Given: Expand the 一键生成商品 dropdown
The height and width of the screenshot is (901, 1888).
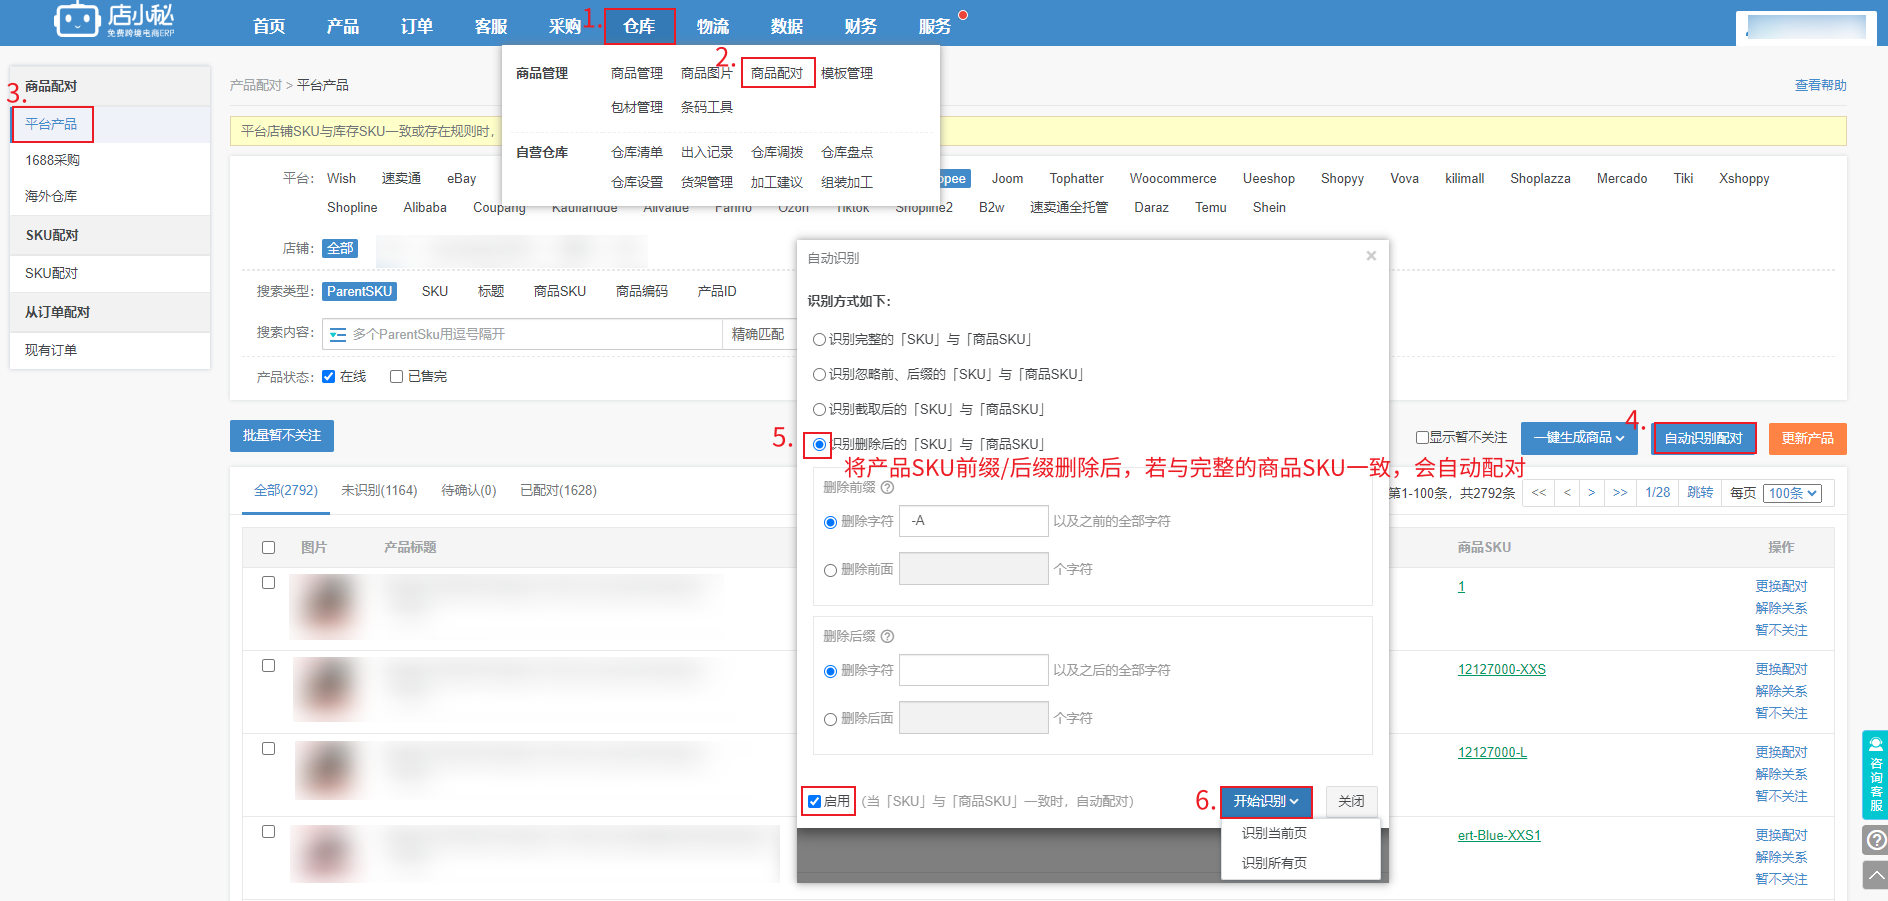Looking at the screenshot, I should pyautogui.click(x=1579, y=438).
